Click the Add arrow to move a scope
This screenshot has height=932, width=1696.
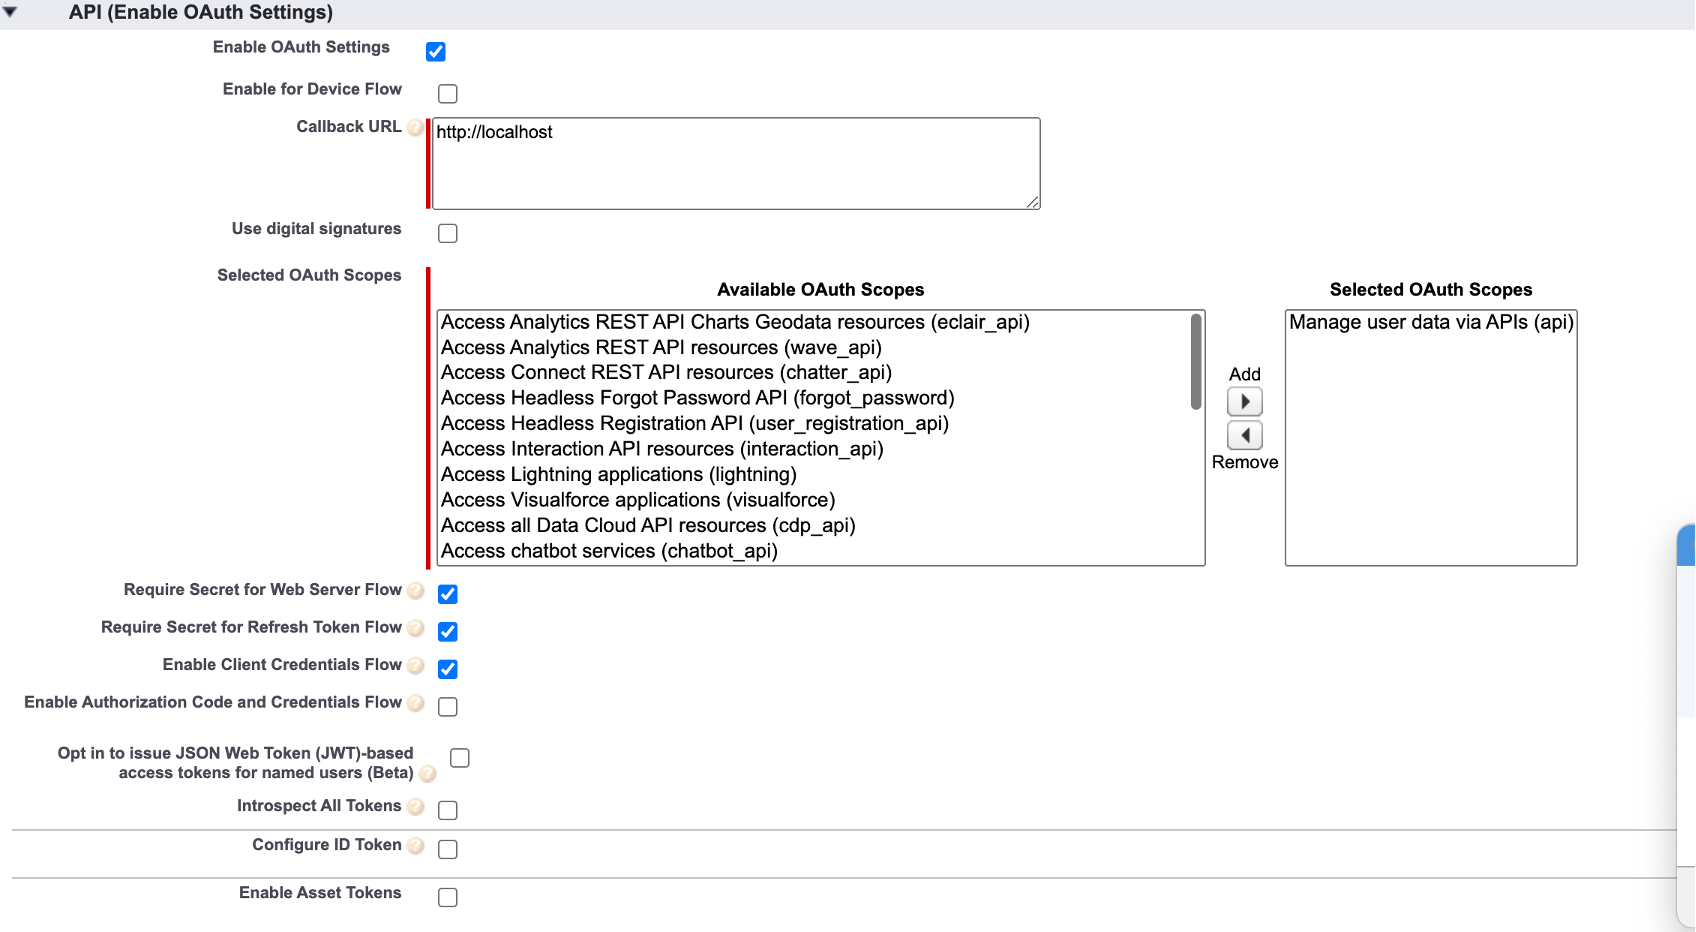(x=1244, y=401)
